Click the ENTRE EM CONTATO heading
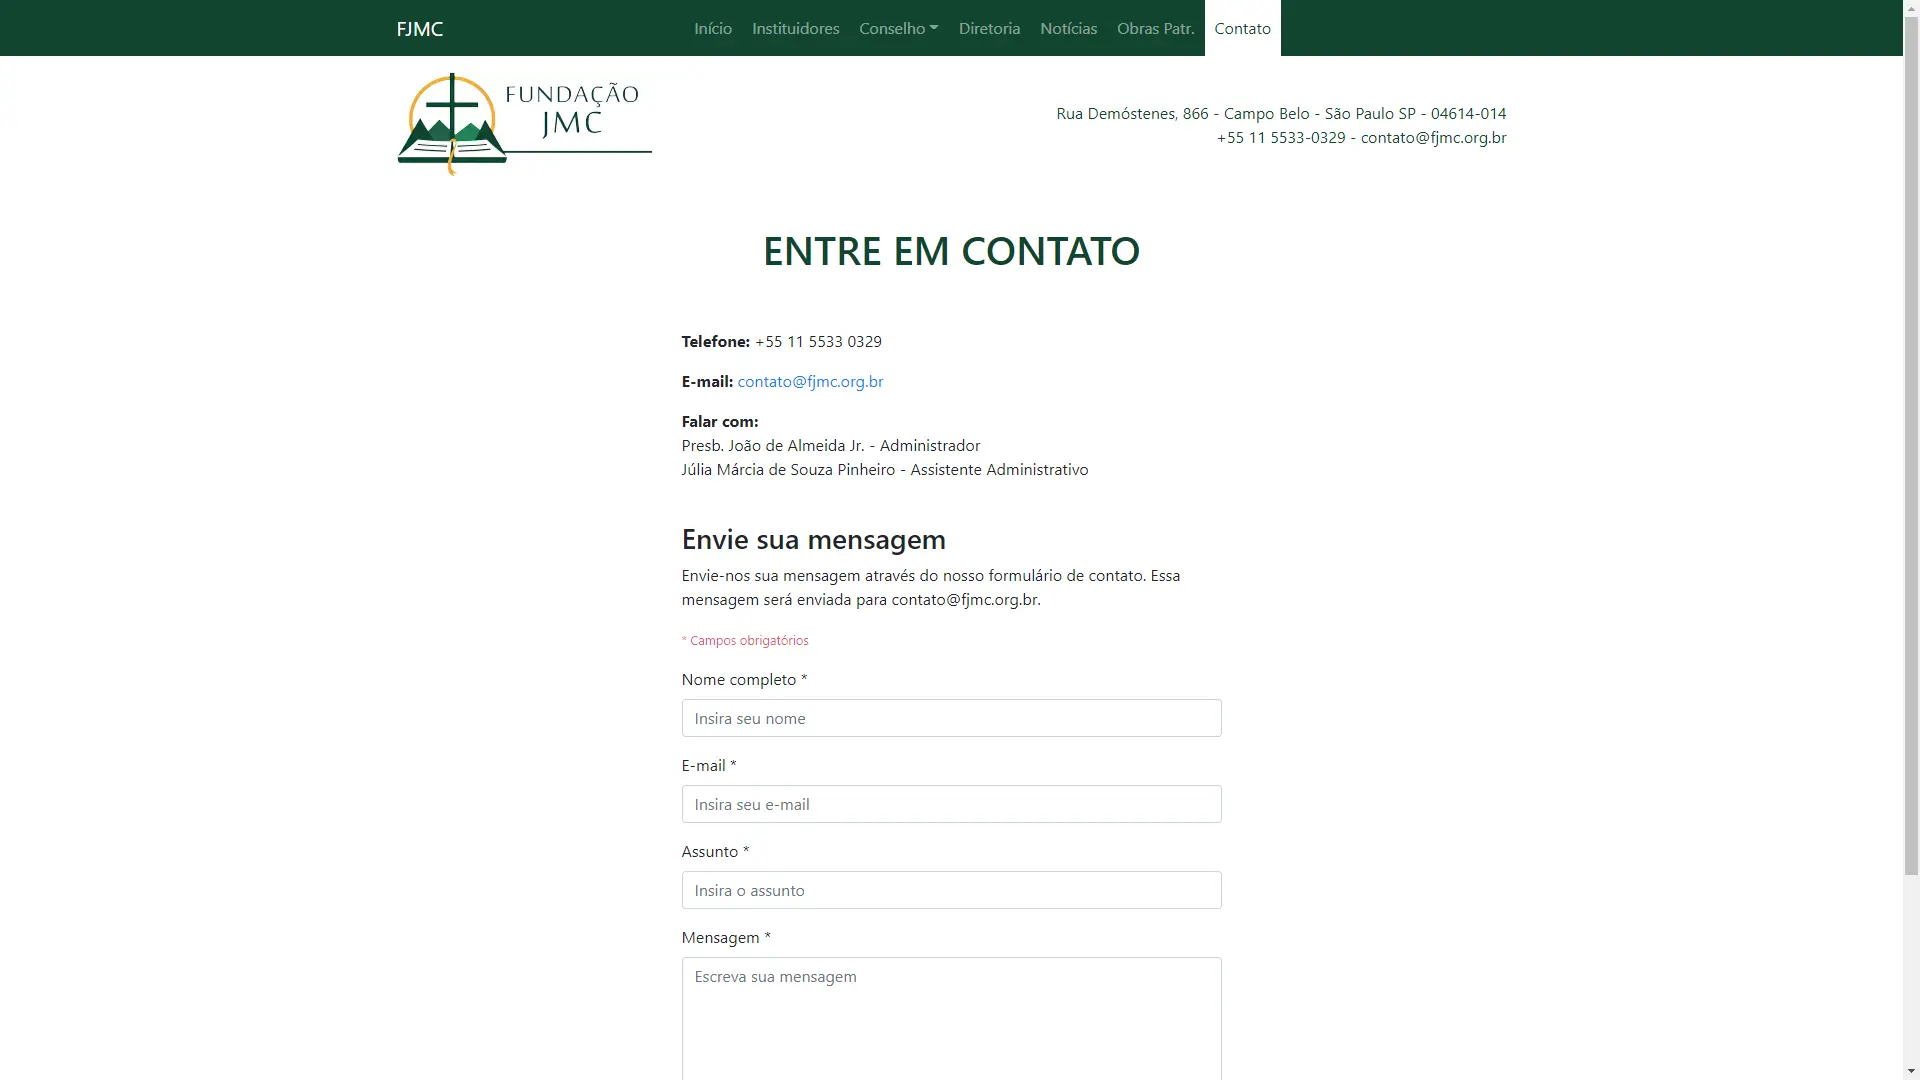Viewport: 1920px width, 1080px height. [951, 251]
